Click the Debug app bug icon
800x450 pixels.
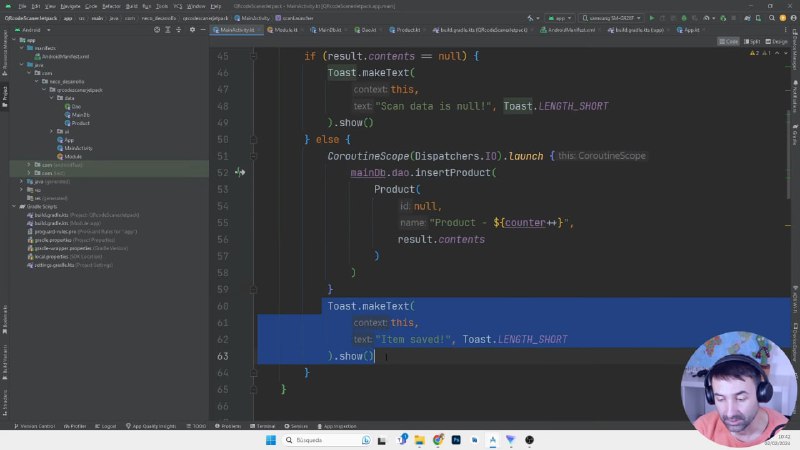[x=684, y=18]
